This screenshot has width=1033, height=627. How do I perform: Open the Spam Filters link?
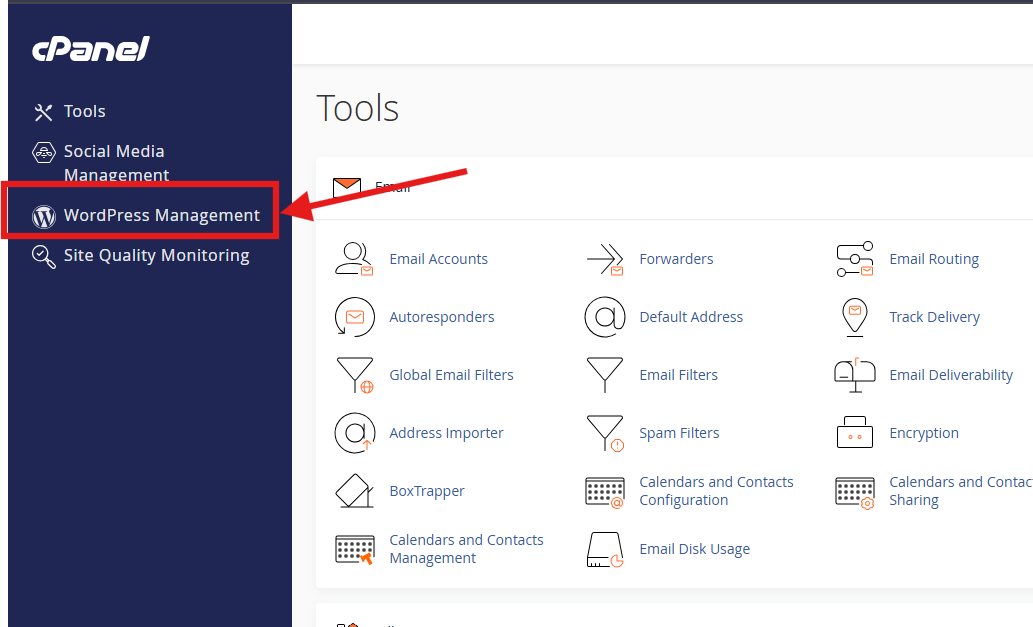[x=679, y=433]
